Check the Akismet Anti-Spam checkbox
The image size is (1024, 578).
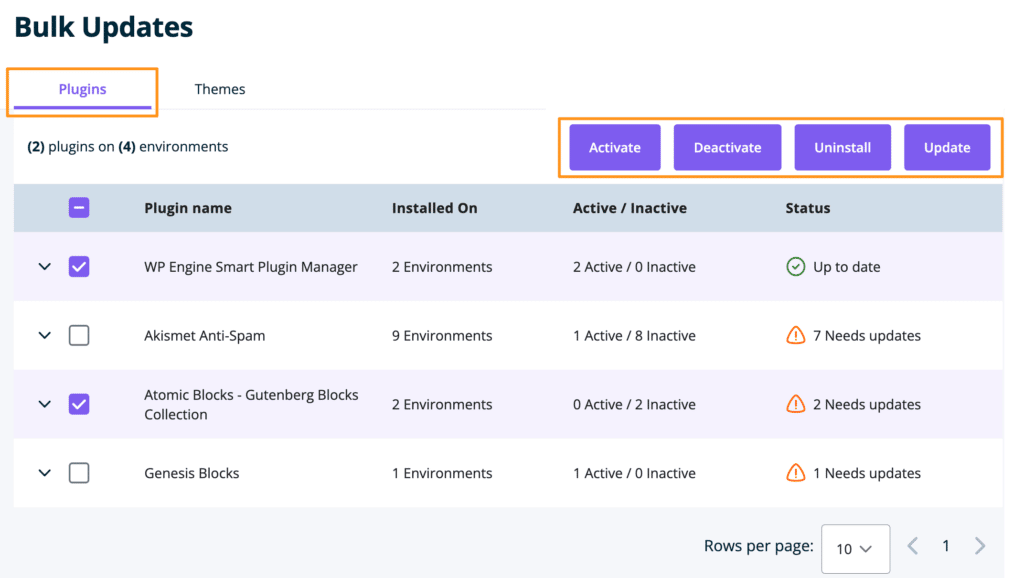(79, 336)
